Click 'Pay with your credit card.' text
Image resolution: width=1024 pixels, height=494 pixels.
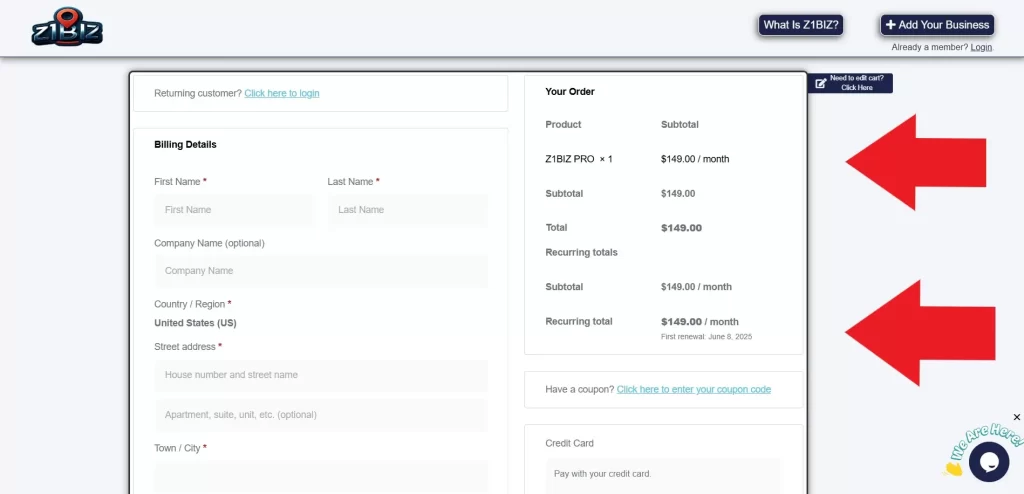603,474
